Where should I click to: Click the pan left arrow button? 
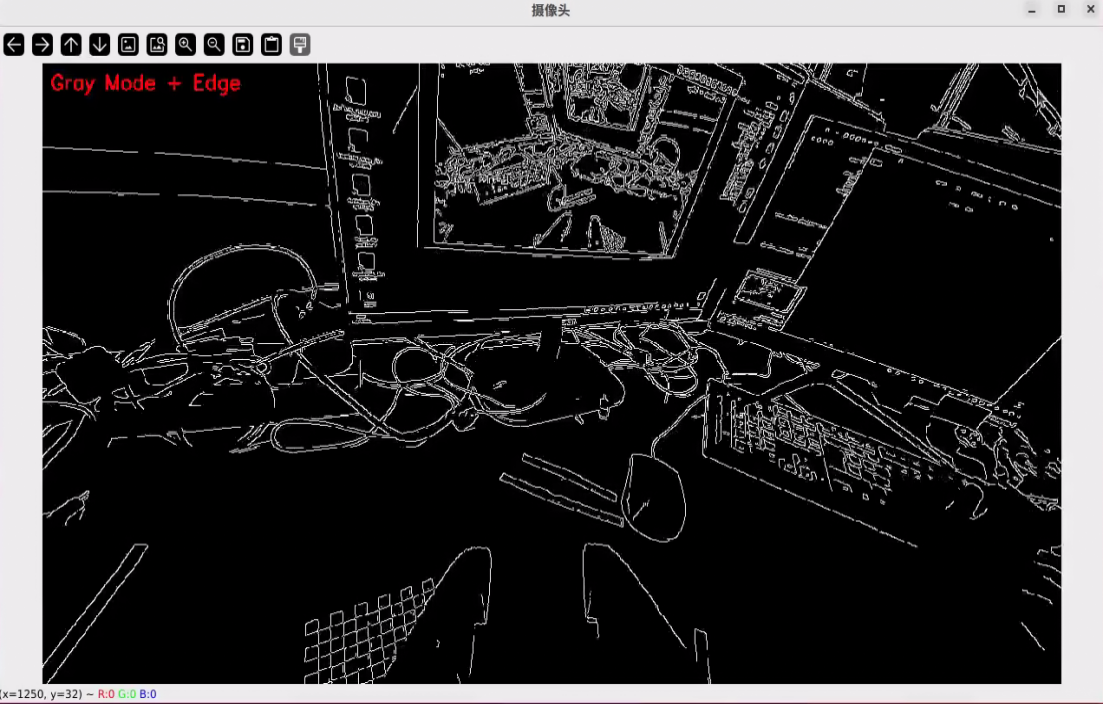(x=14, y=44)
